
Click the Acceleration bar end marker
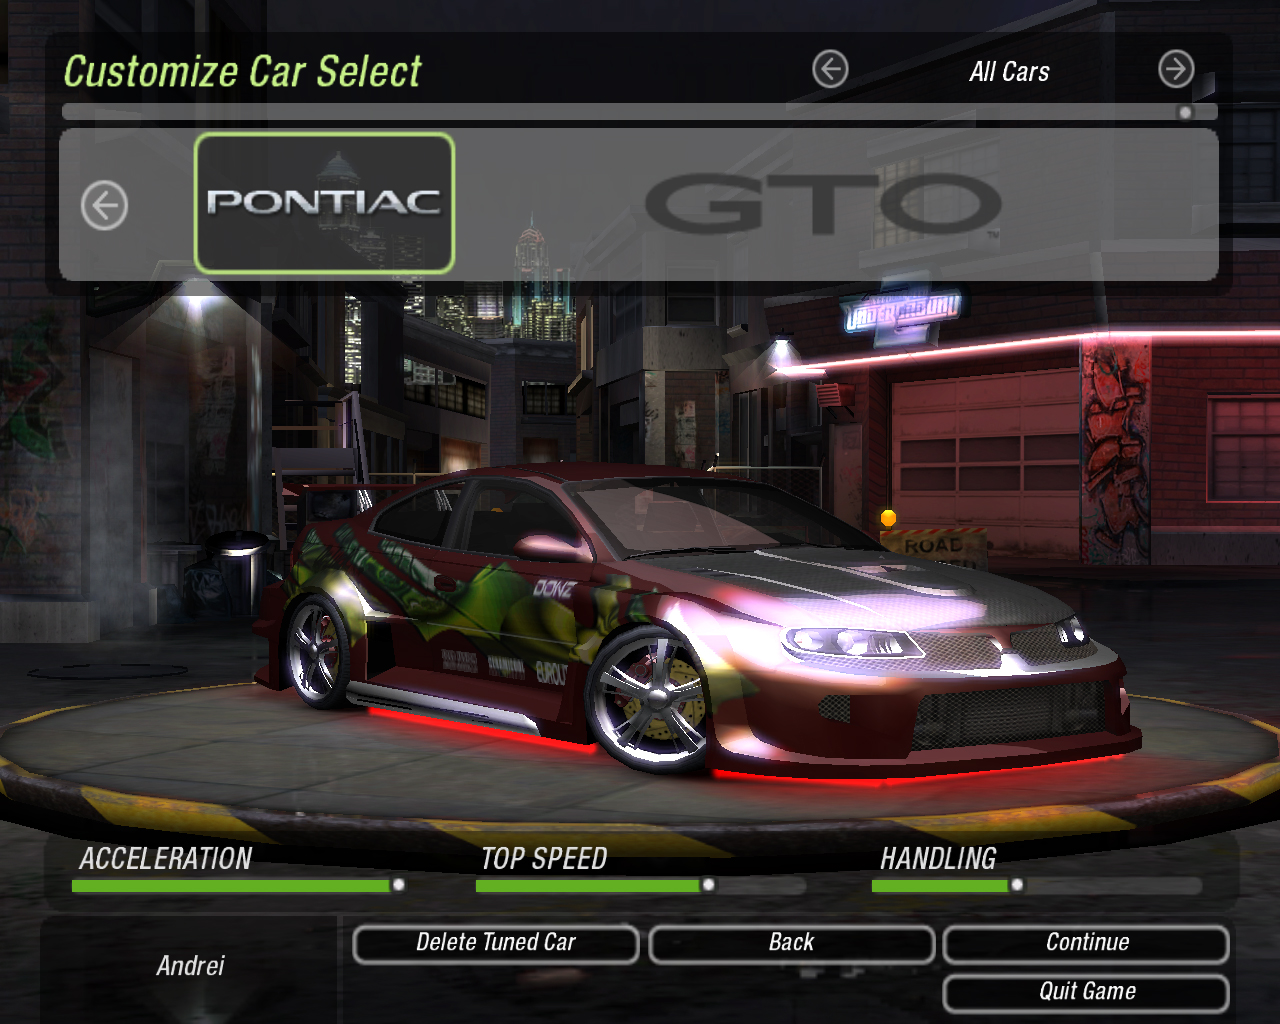click(398, 885)
